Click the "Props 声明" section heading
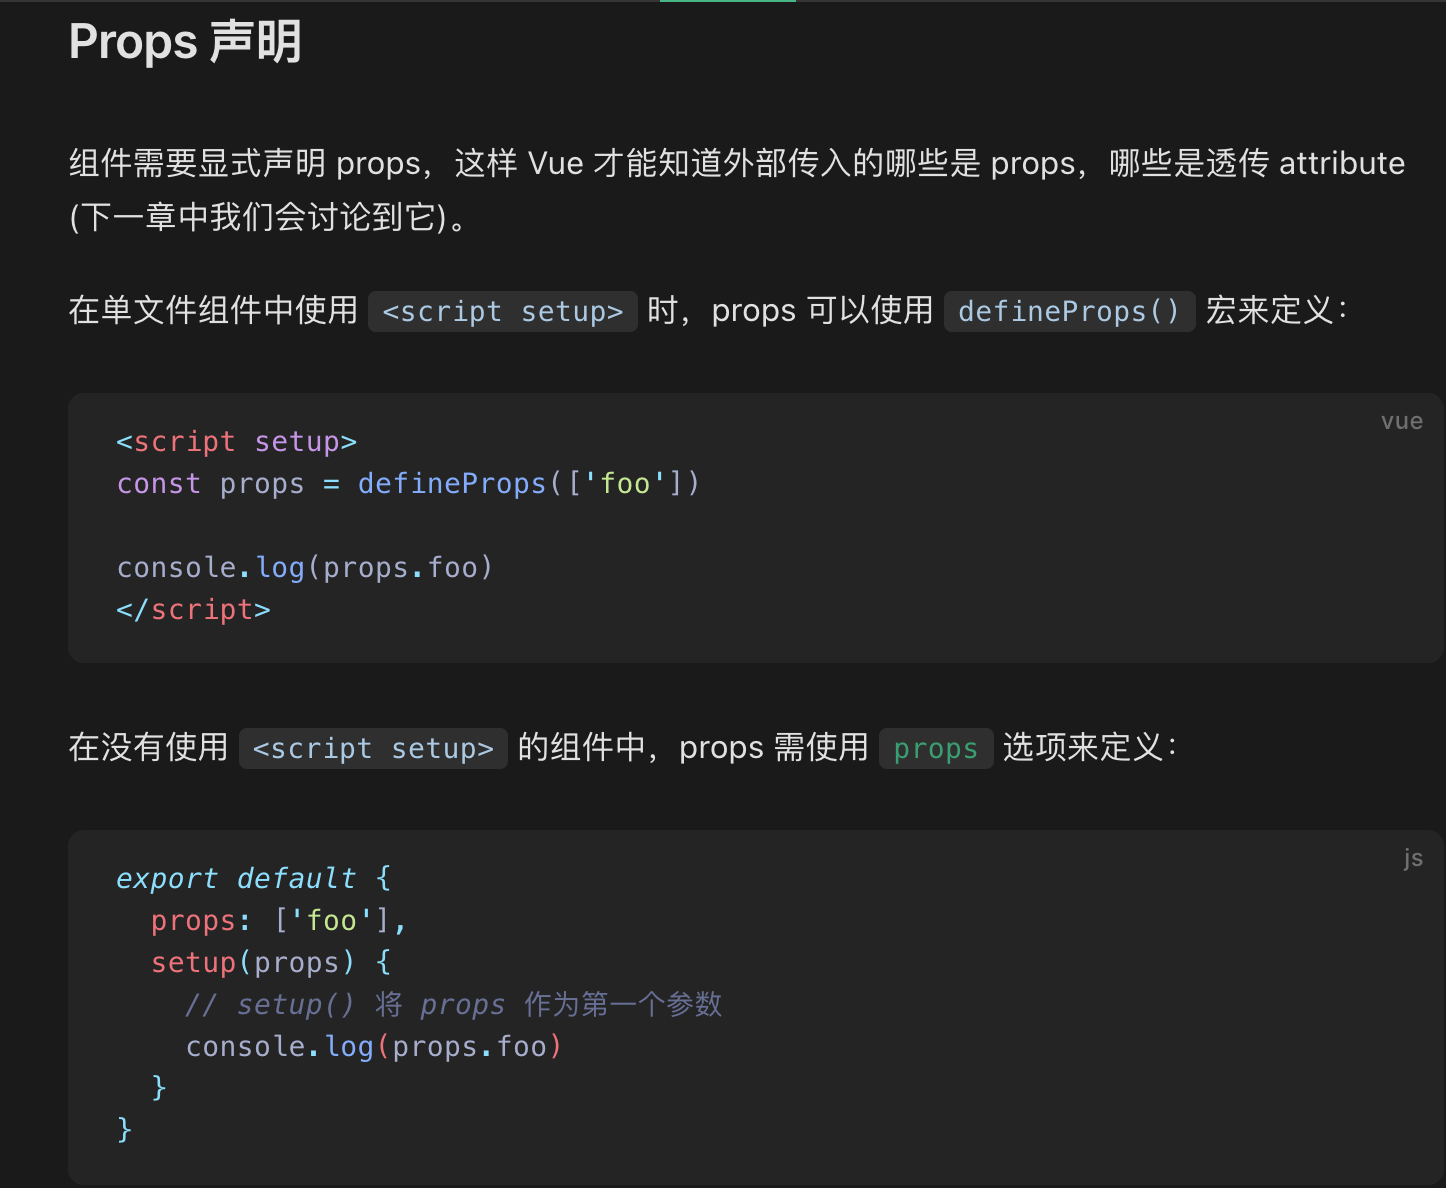1446x1188 pixels. 185,43
